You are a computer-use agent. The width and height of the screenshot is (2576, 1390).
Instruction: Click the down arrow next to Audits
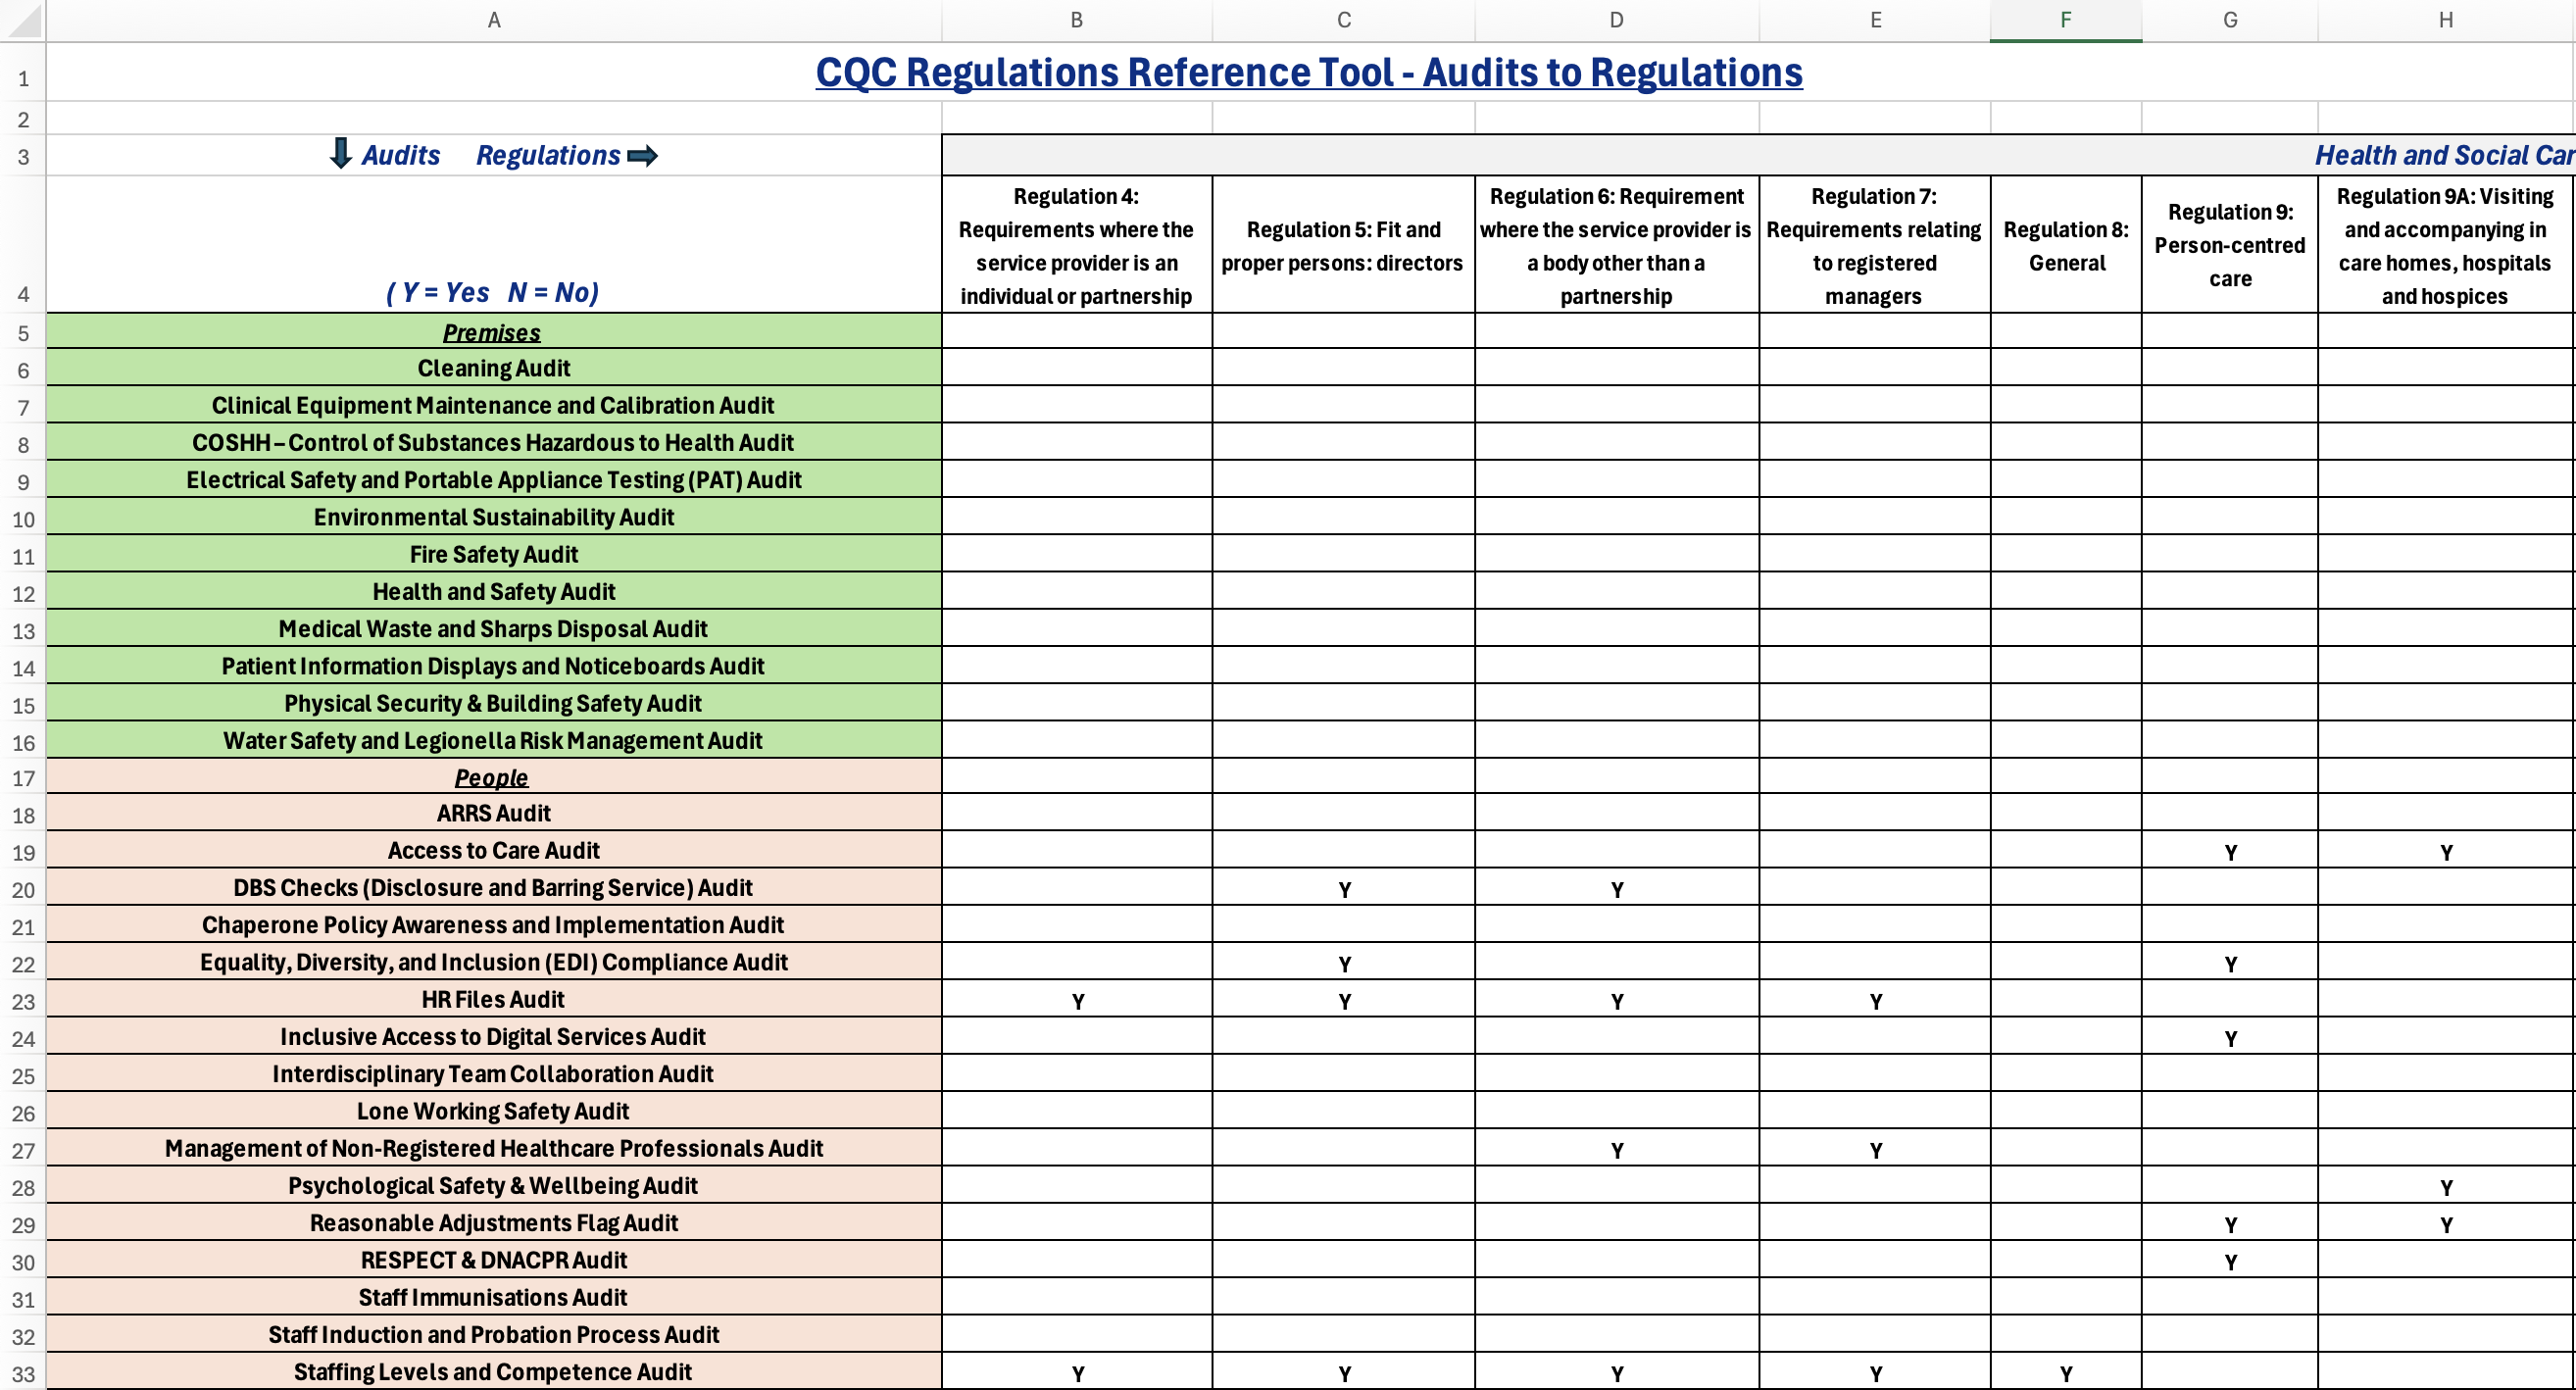tap(341, 154)
